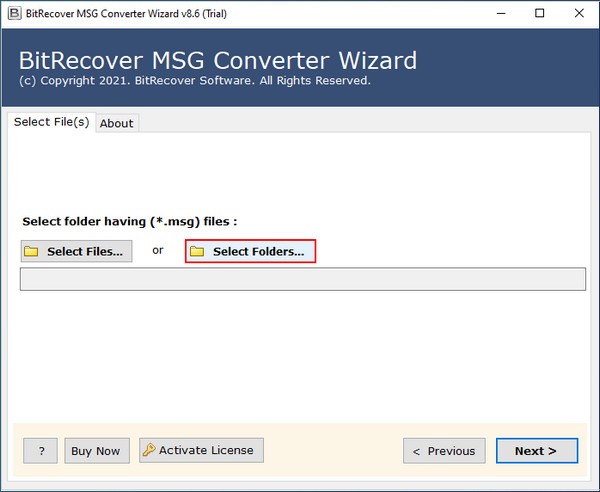
Task: Click the Select Folders... button
Action: [251, 251]
